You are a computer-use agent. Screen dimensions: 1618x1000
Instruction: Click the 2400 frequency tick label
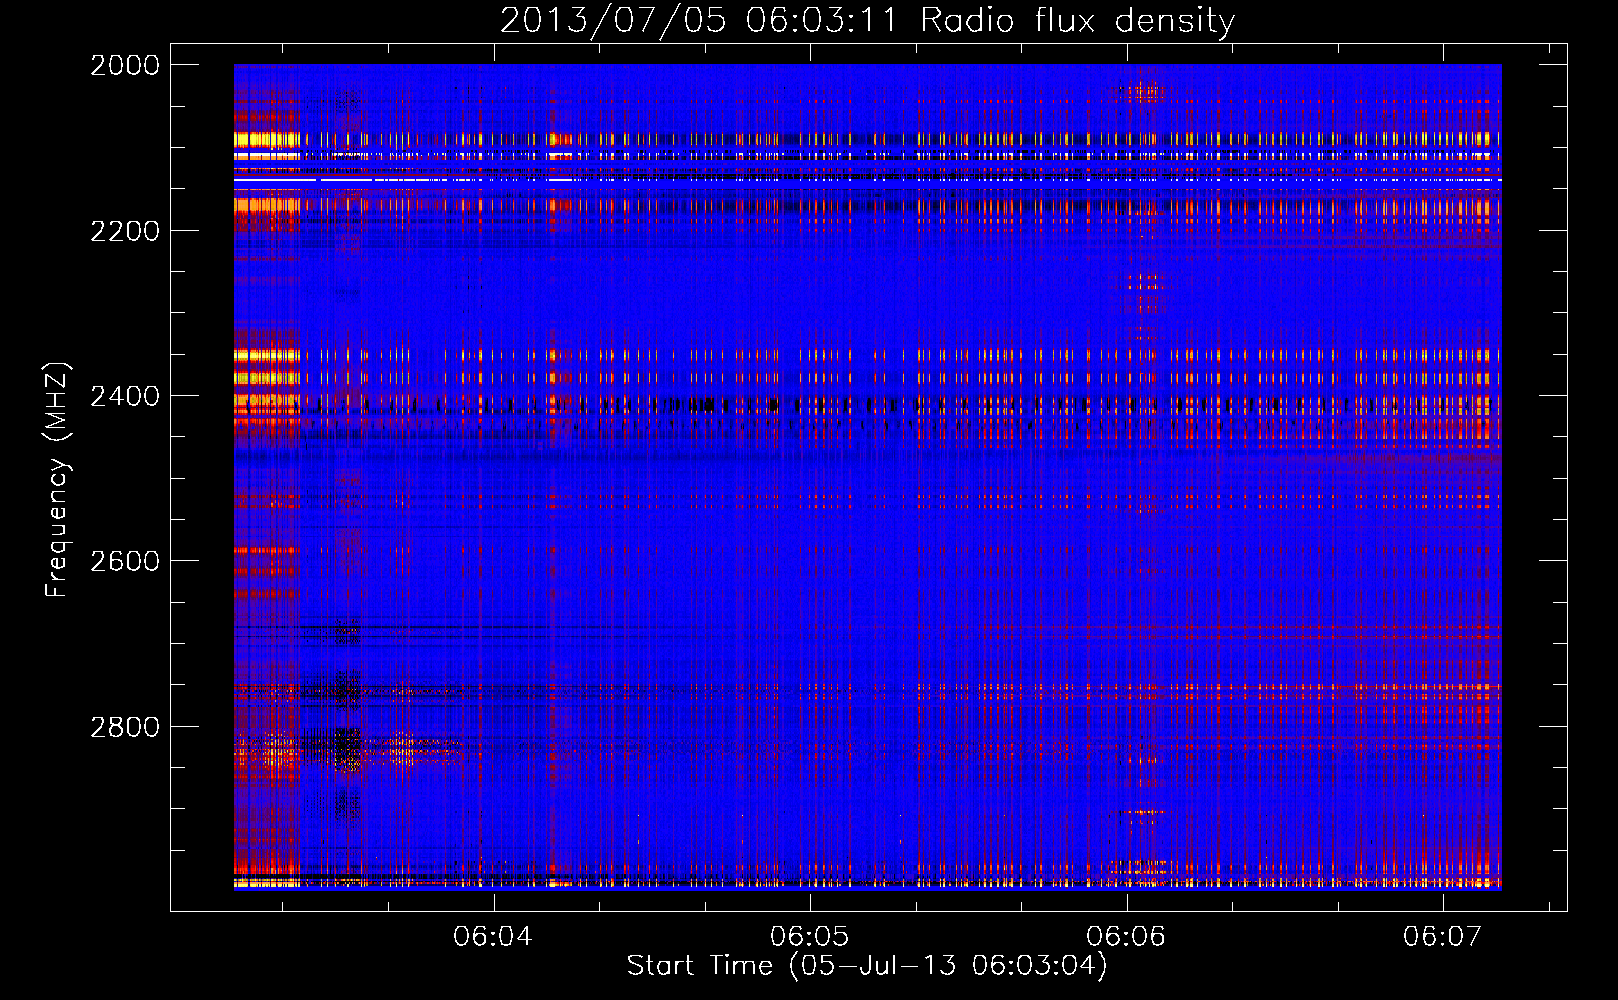[x=125, y=396]
